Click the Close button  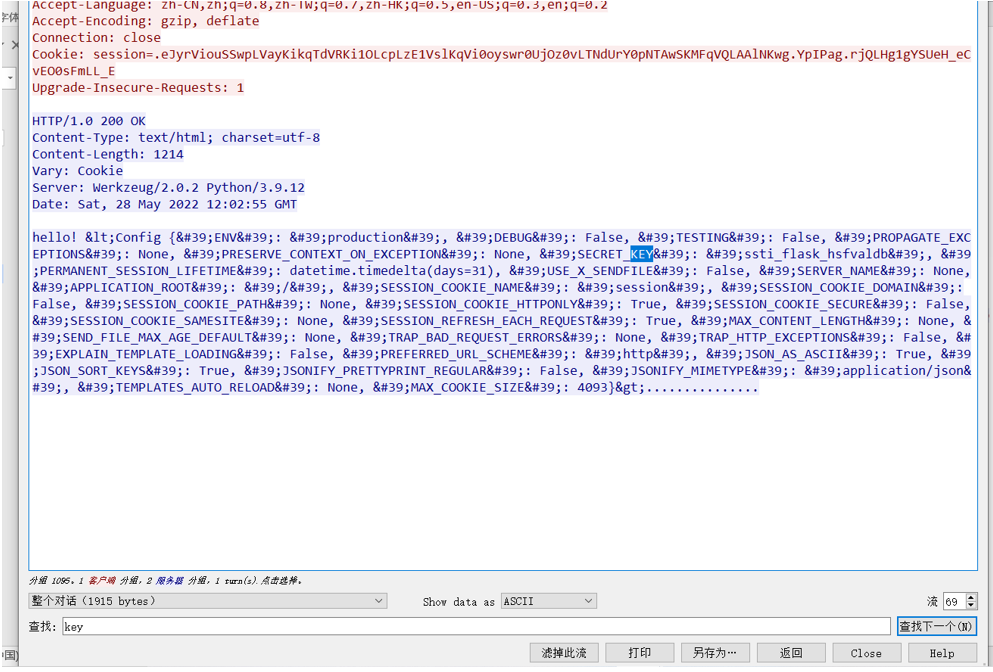pos(866,653)
